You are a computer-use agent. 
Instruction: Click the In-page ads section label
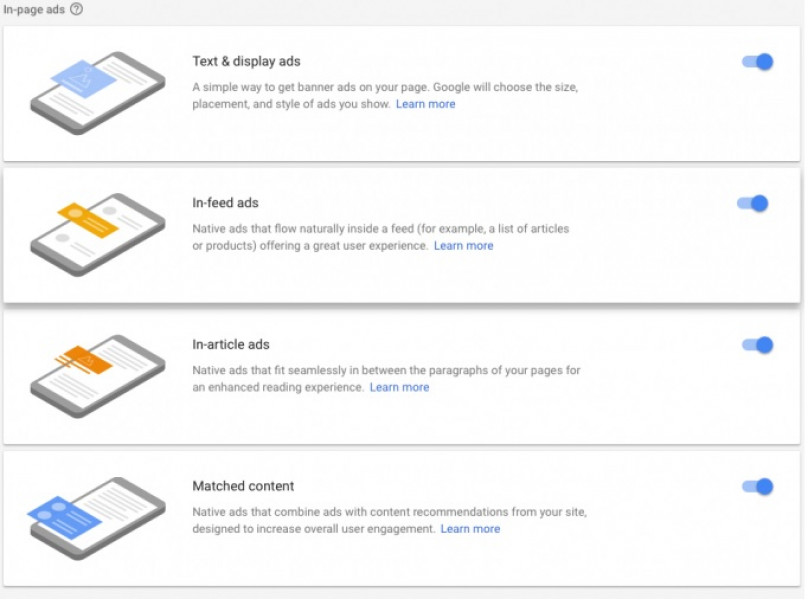pos(34,9)
